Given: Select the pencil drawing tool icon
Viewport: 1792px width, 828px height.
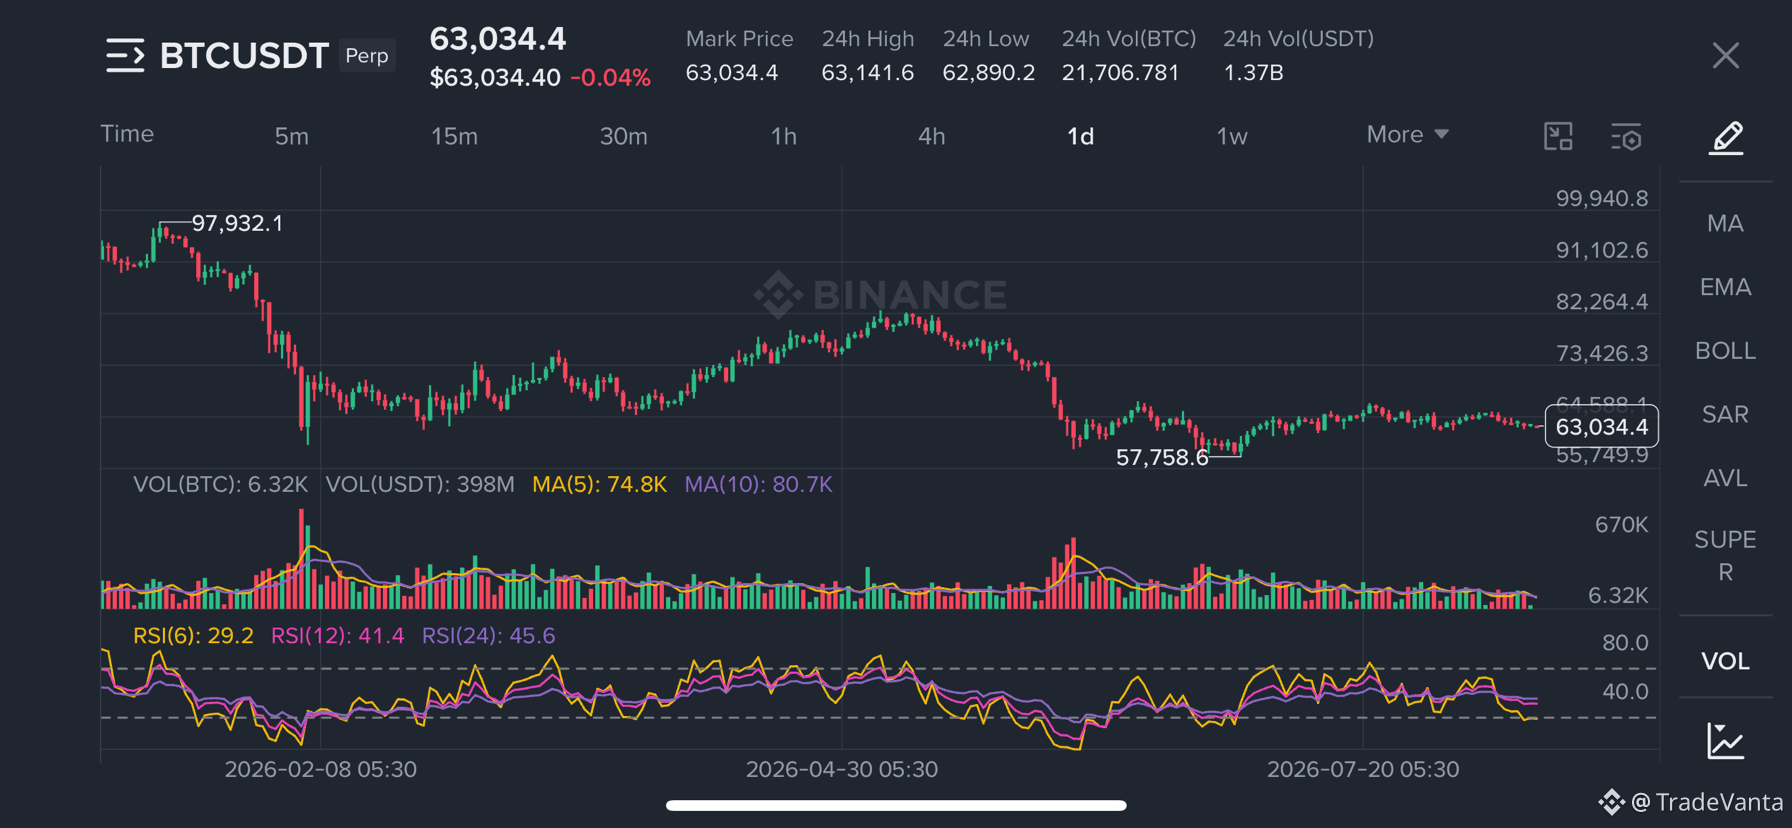Looking at the screenshot, I should coord(1725,137).
